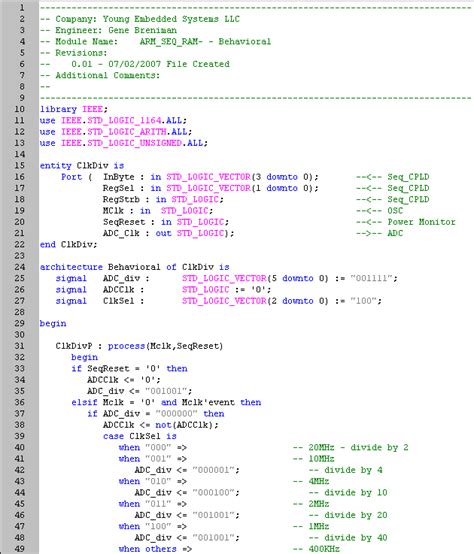Screen dimensions: 474x554
Task: Click the 'ClkDivP : process(Mclk,SeqReset)' line
Action: [139, 346]
